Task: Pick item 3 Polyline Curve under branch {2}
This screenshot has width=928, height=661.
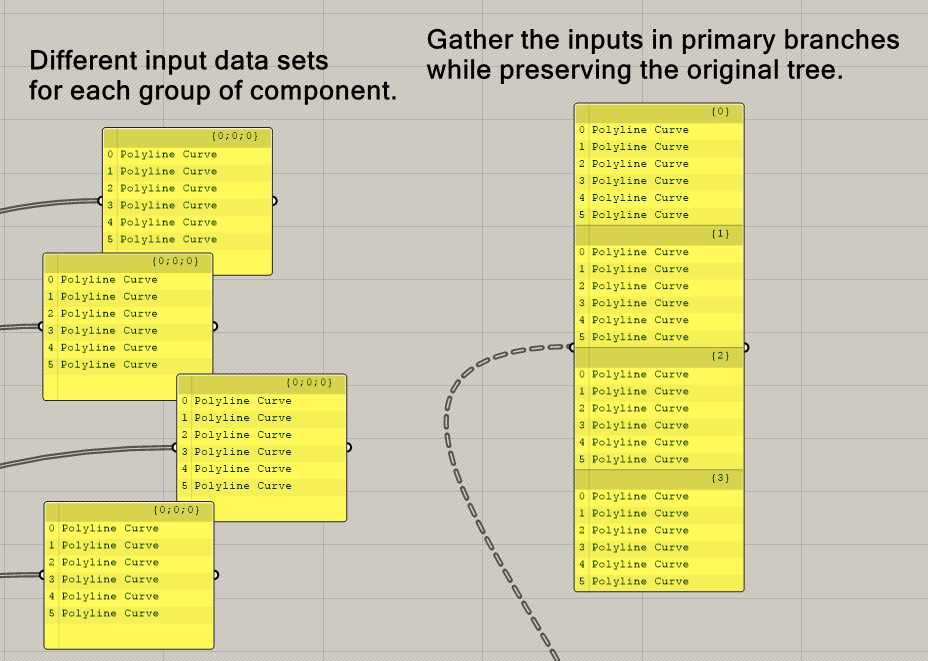Action: click(x=640, y=425)
